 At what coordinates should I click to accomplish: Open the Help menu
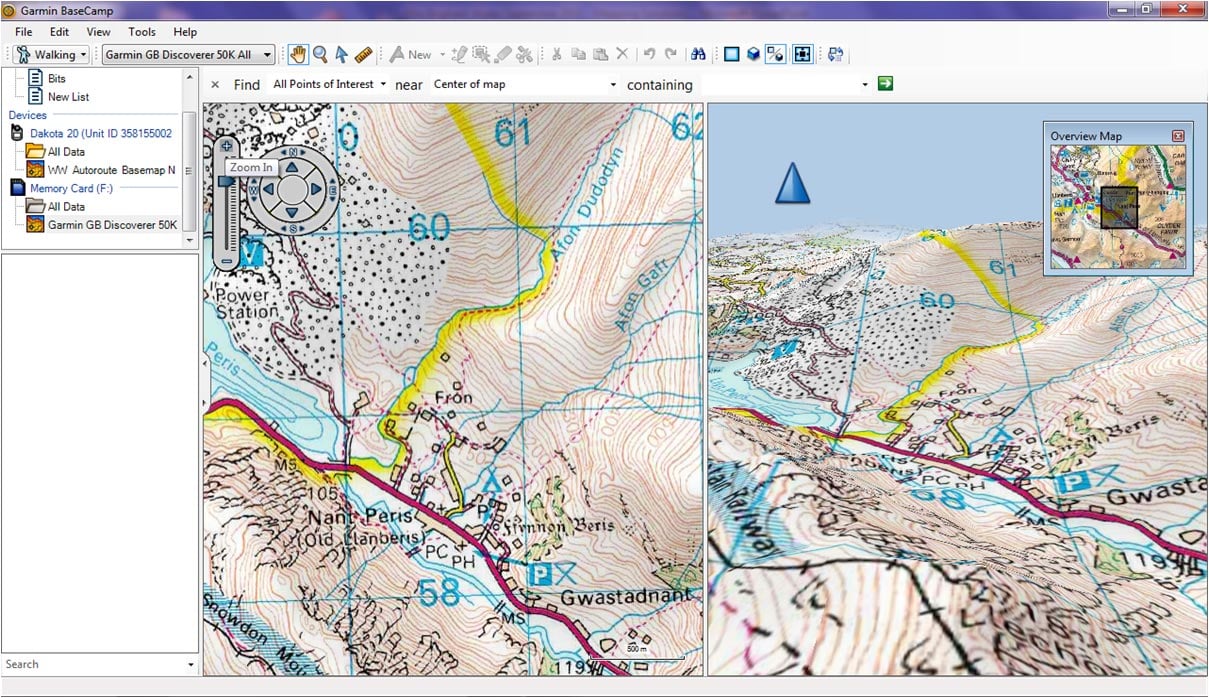pyautogui.click(x=185, y=32)
